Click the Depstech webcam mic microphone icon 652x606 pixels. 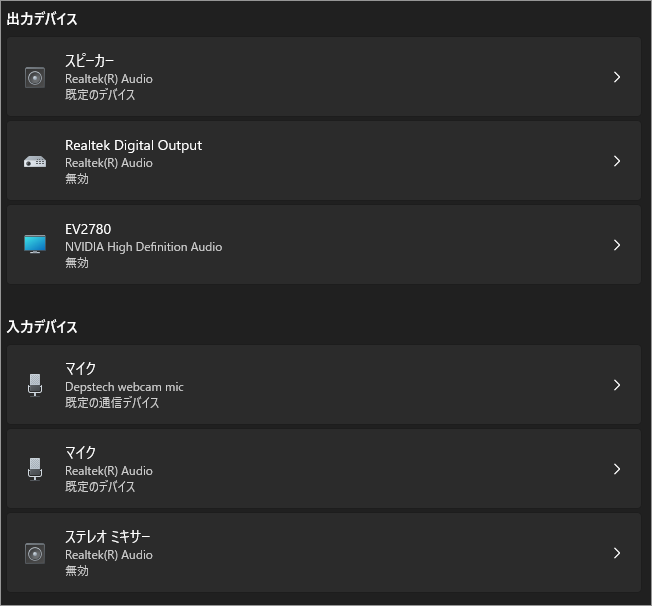point(35,385)
